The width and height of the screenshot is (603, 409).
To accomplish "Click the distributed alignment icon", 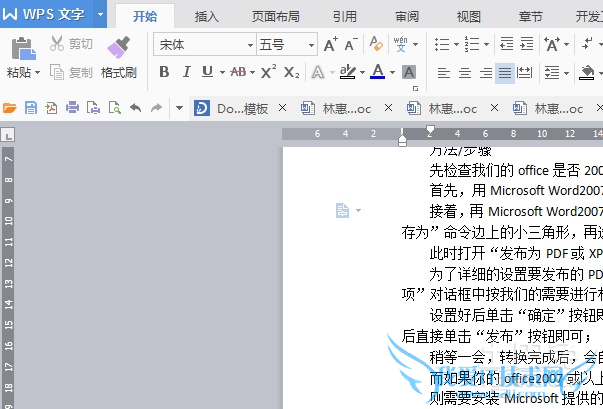I will click(525, 72).
